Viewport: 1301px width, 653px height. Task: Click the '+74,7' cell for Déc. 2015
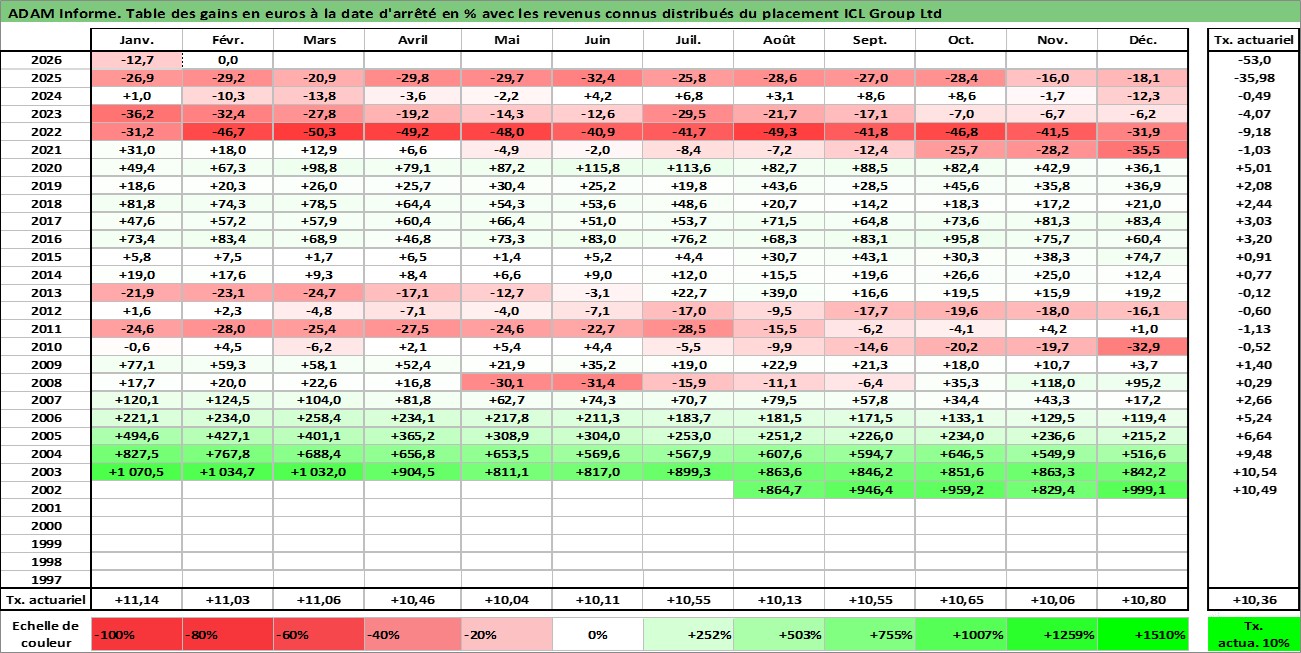[x=1143, y=257]
